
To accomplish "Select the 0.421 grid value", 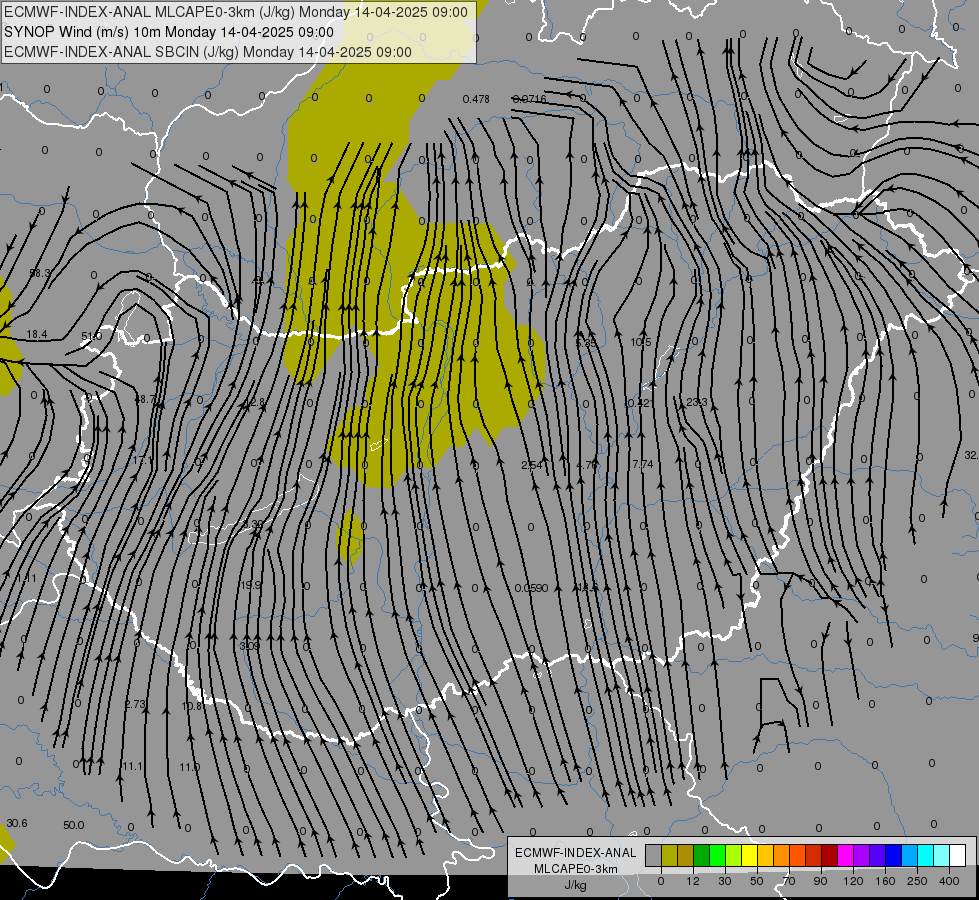I will [641, 403].
